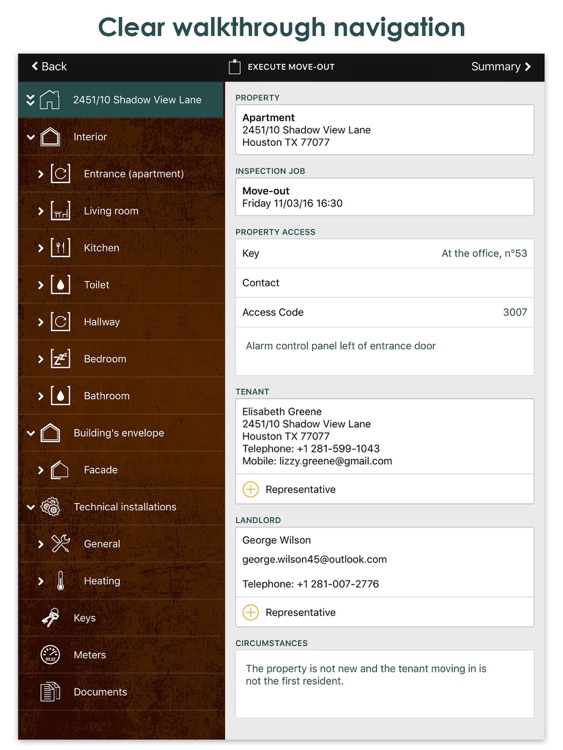Screen dimensions: 563x750
Task: Add a tenant representative with the plus icon
Action: [x=251, y=489]
